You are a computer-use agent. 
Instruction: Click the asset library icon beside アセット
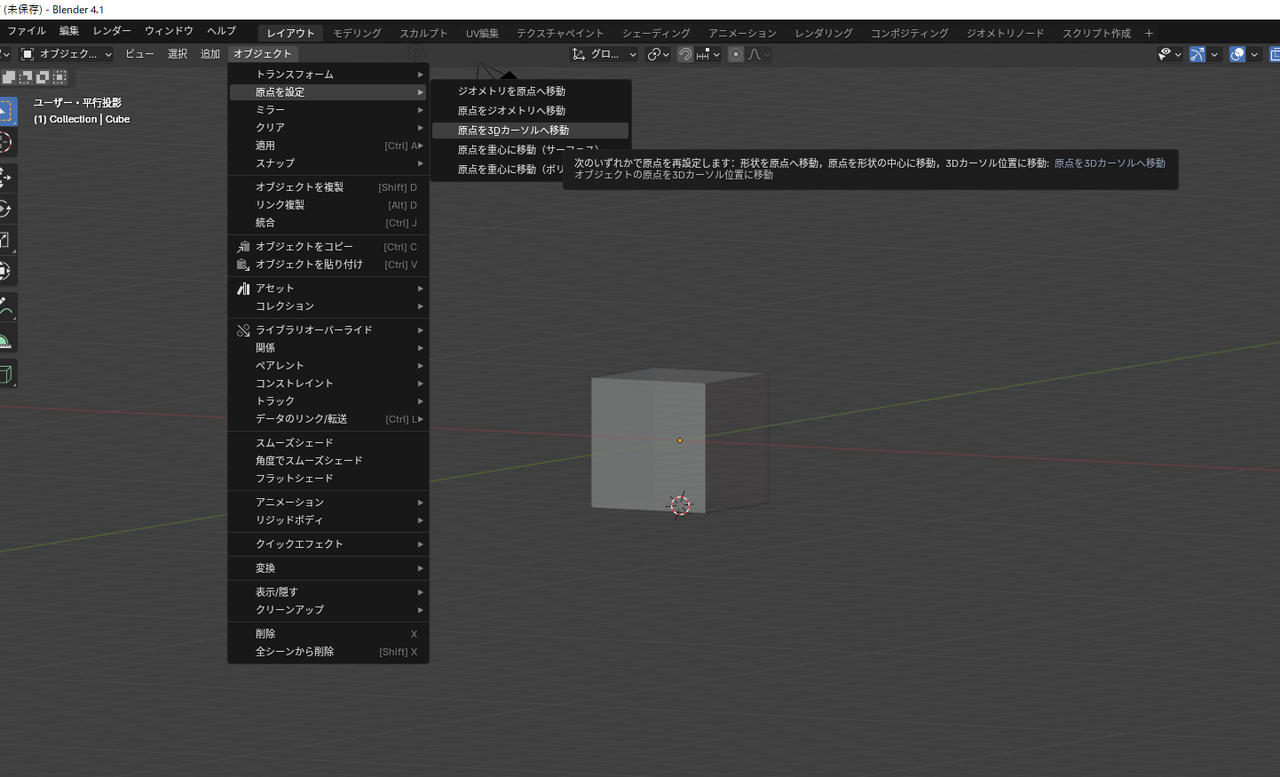coord(243,289)
